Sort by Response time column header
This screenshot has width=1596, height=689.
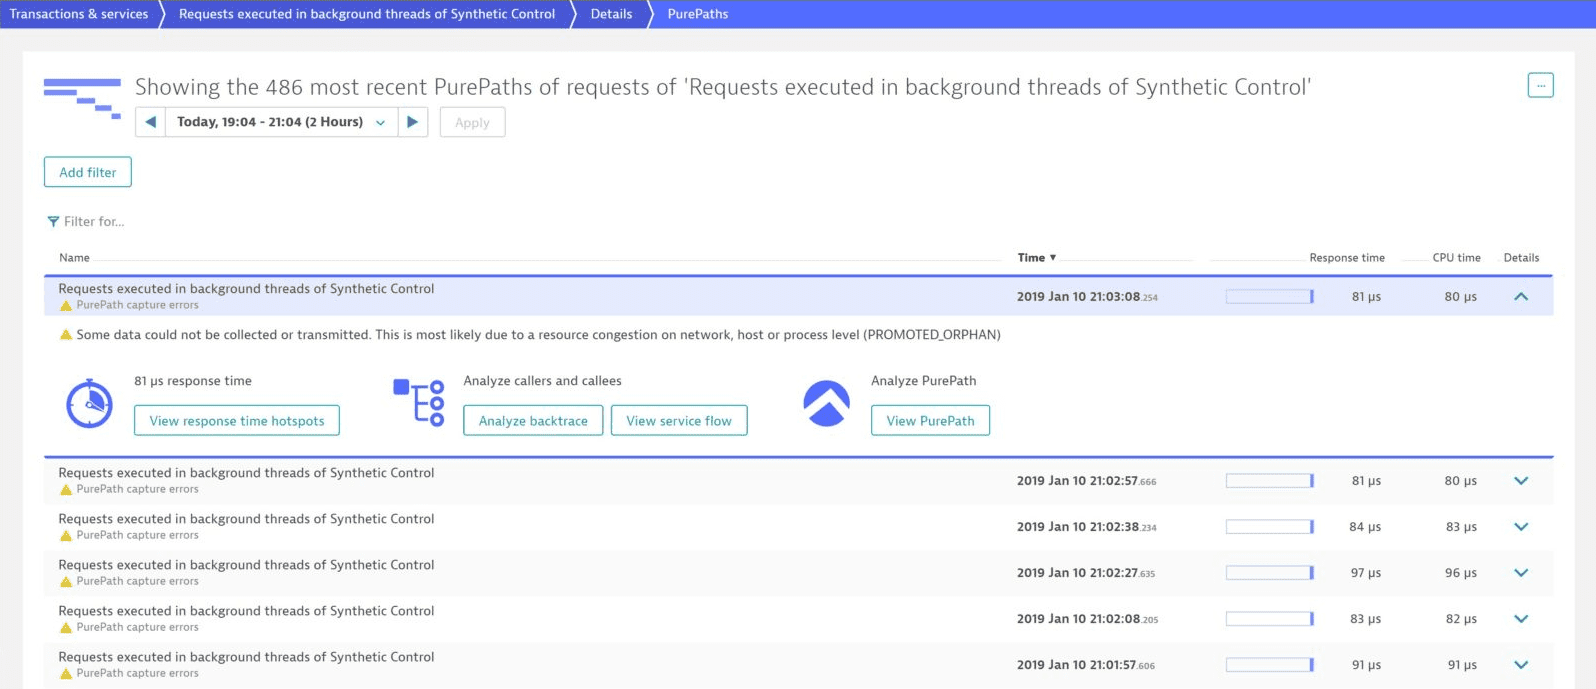tap(1347, 258)
